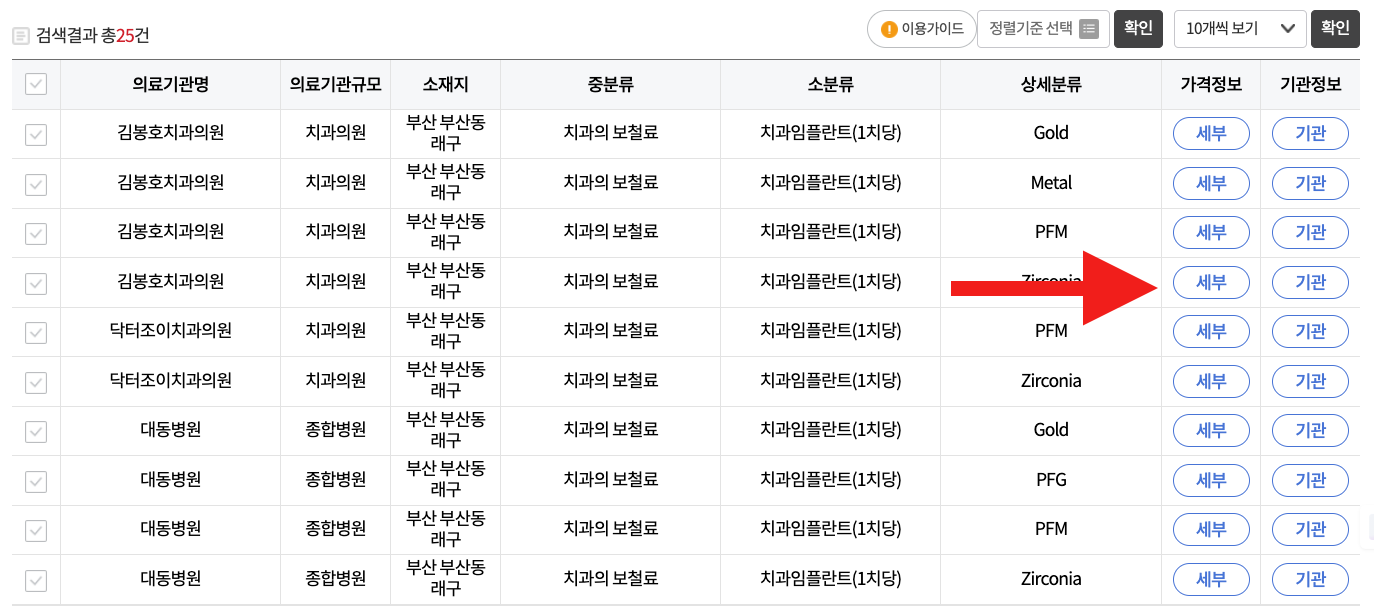Image resolution: width=1374 pixels, height=614 pixels.
Task: Open the 10개씩 보기 page-size dropdown
Action: 1230,28
